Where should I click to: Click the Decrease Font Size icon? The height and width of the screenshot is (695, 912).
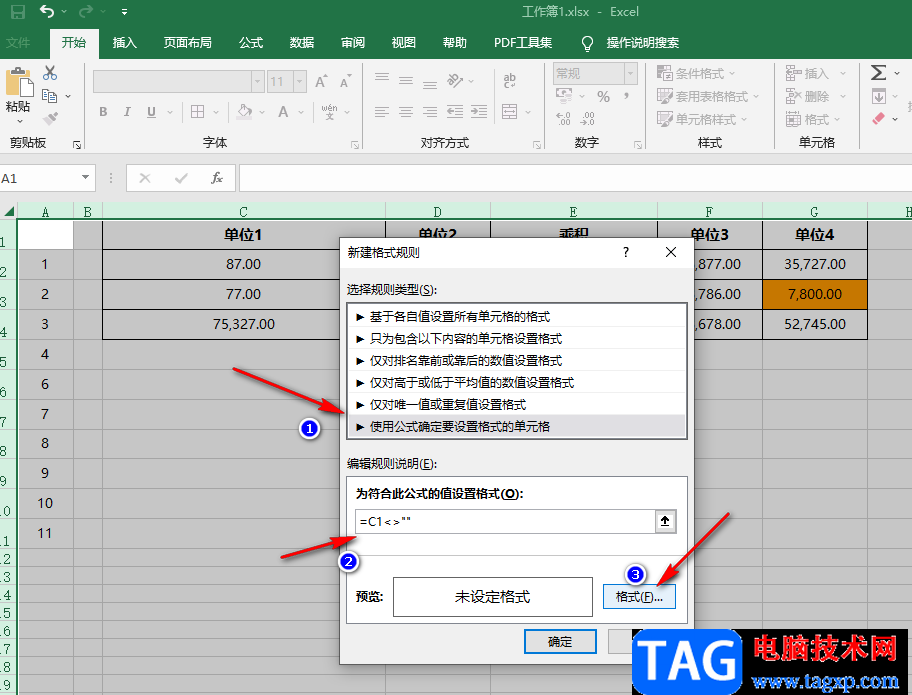(345, 81)
